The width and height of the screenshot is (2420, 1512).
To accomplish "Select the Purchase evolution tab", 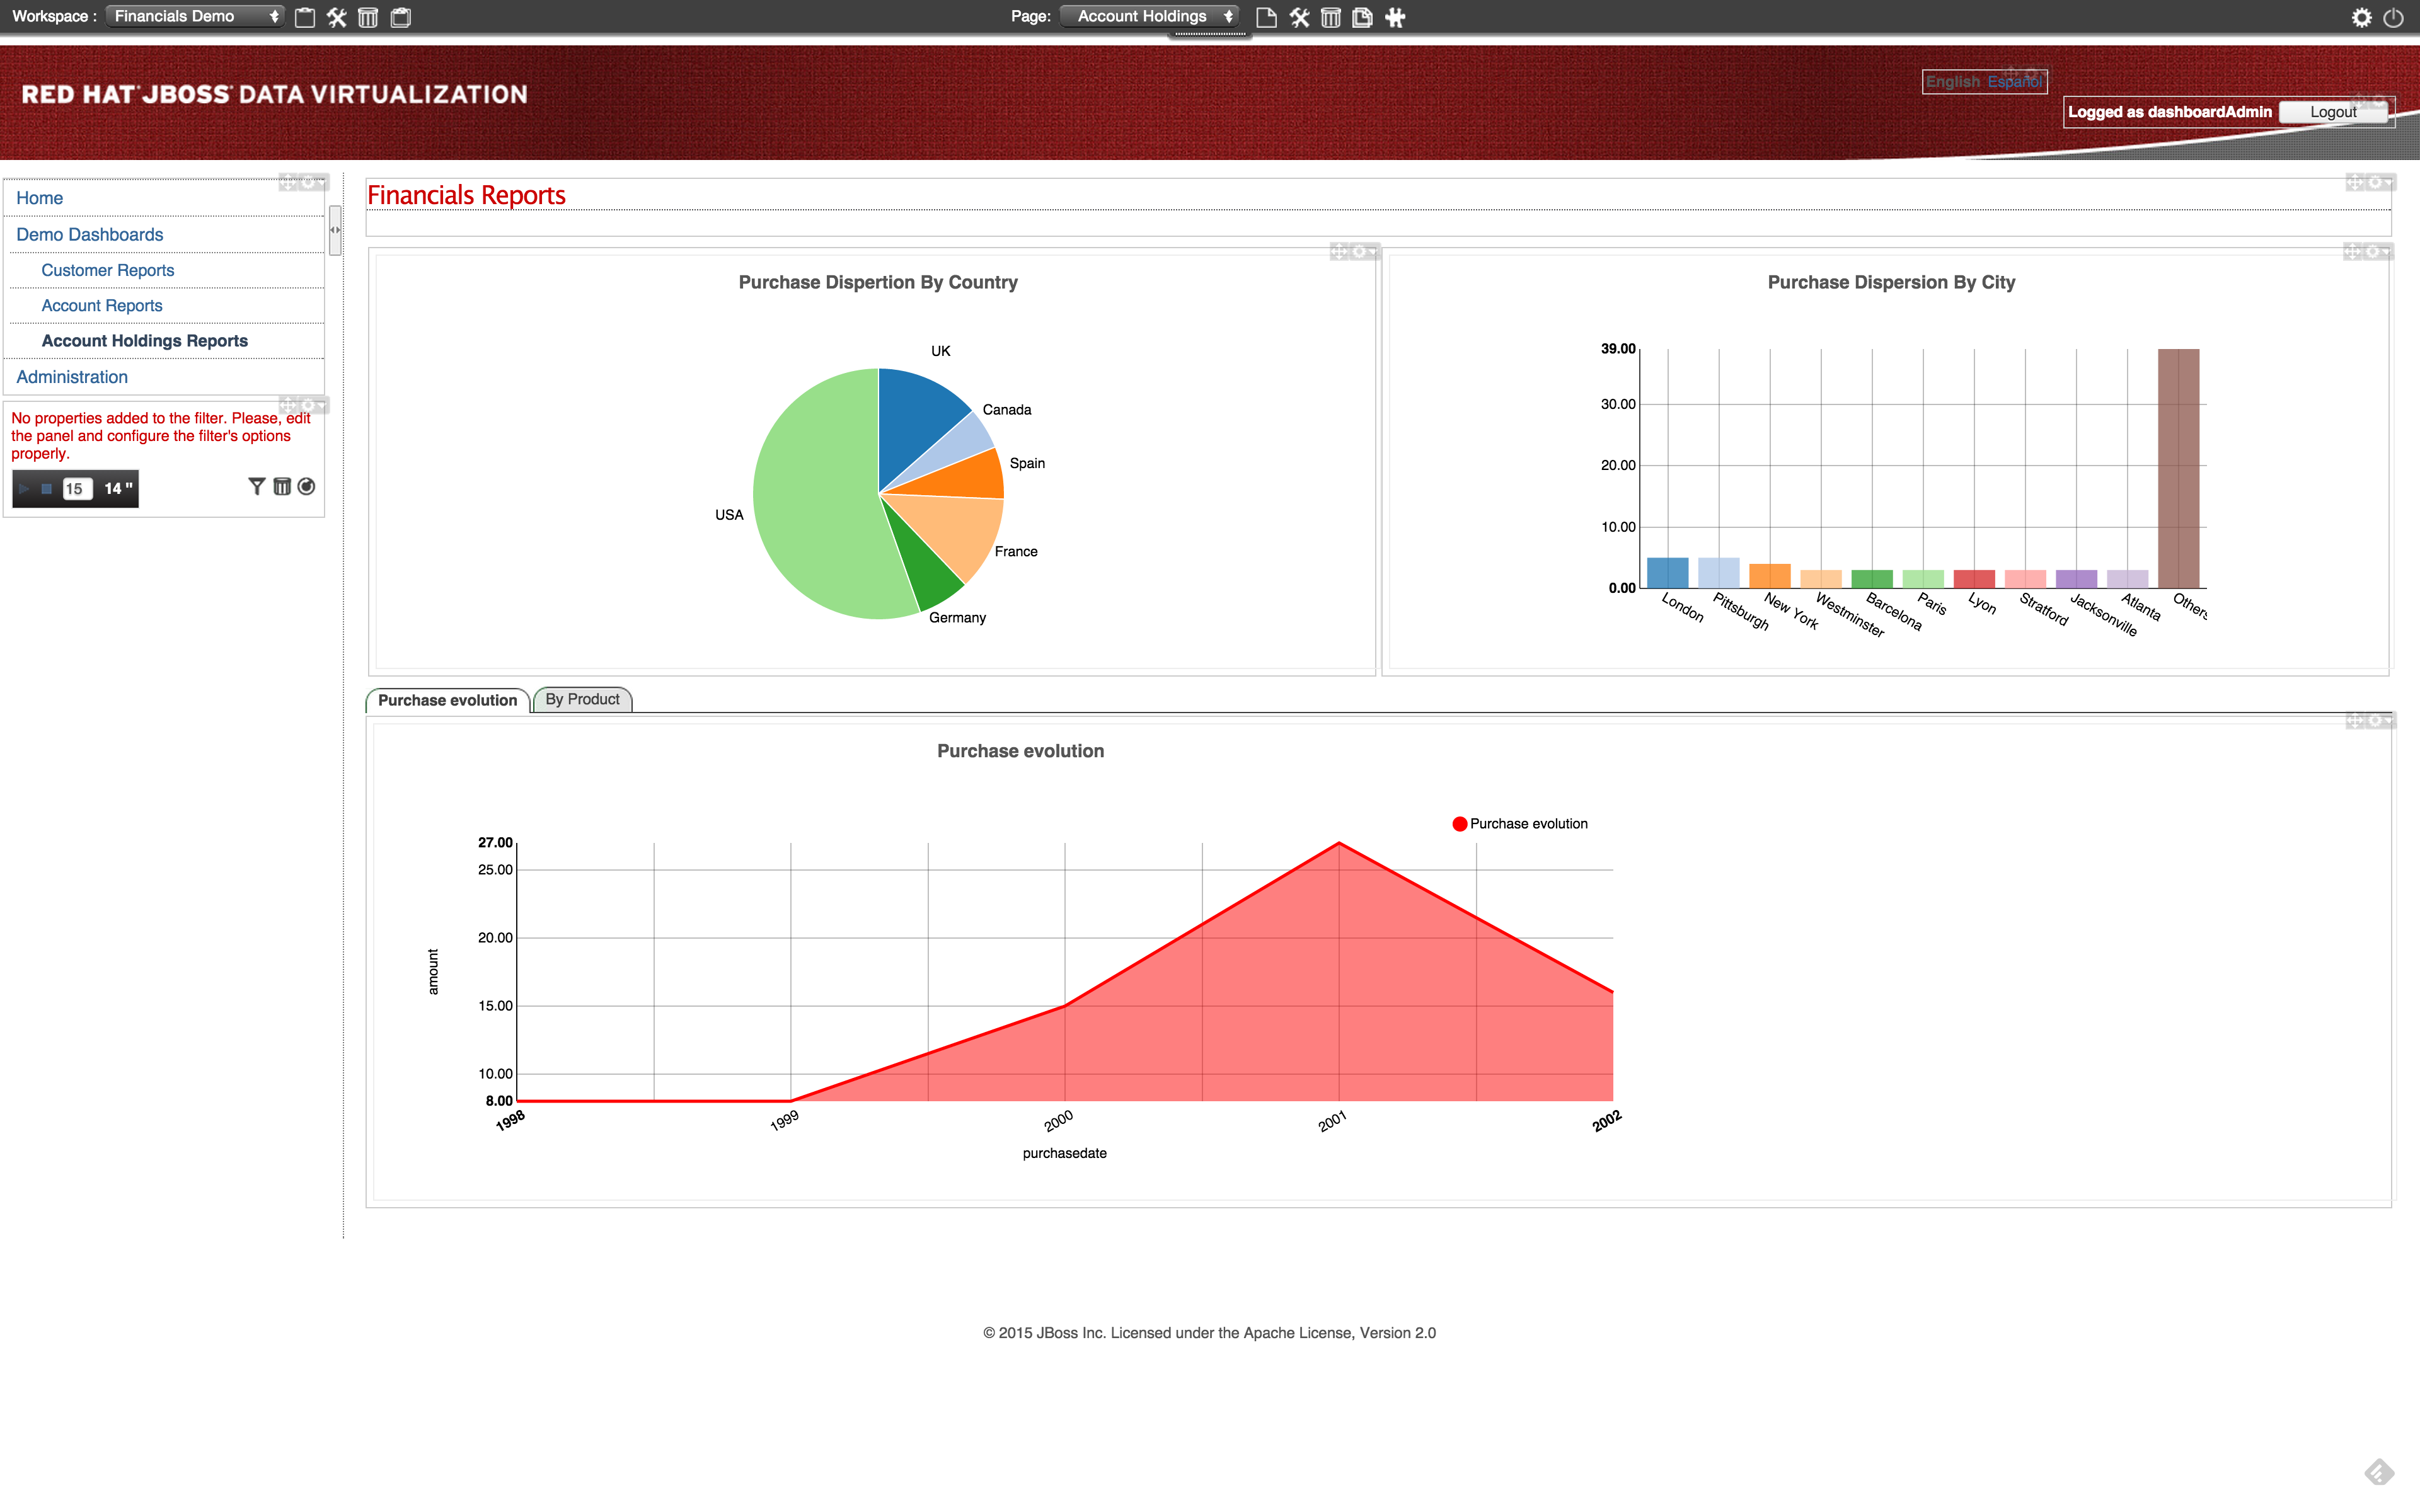I will point(447,700).
